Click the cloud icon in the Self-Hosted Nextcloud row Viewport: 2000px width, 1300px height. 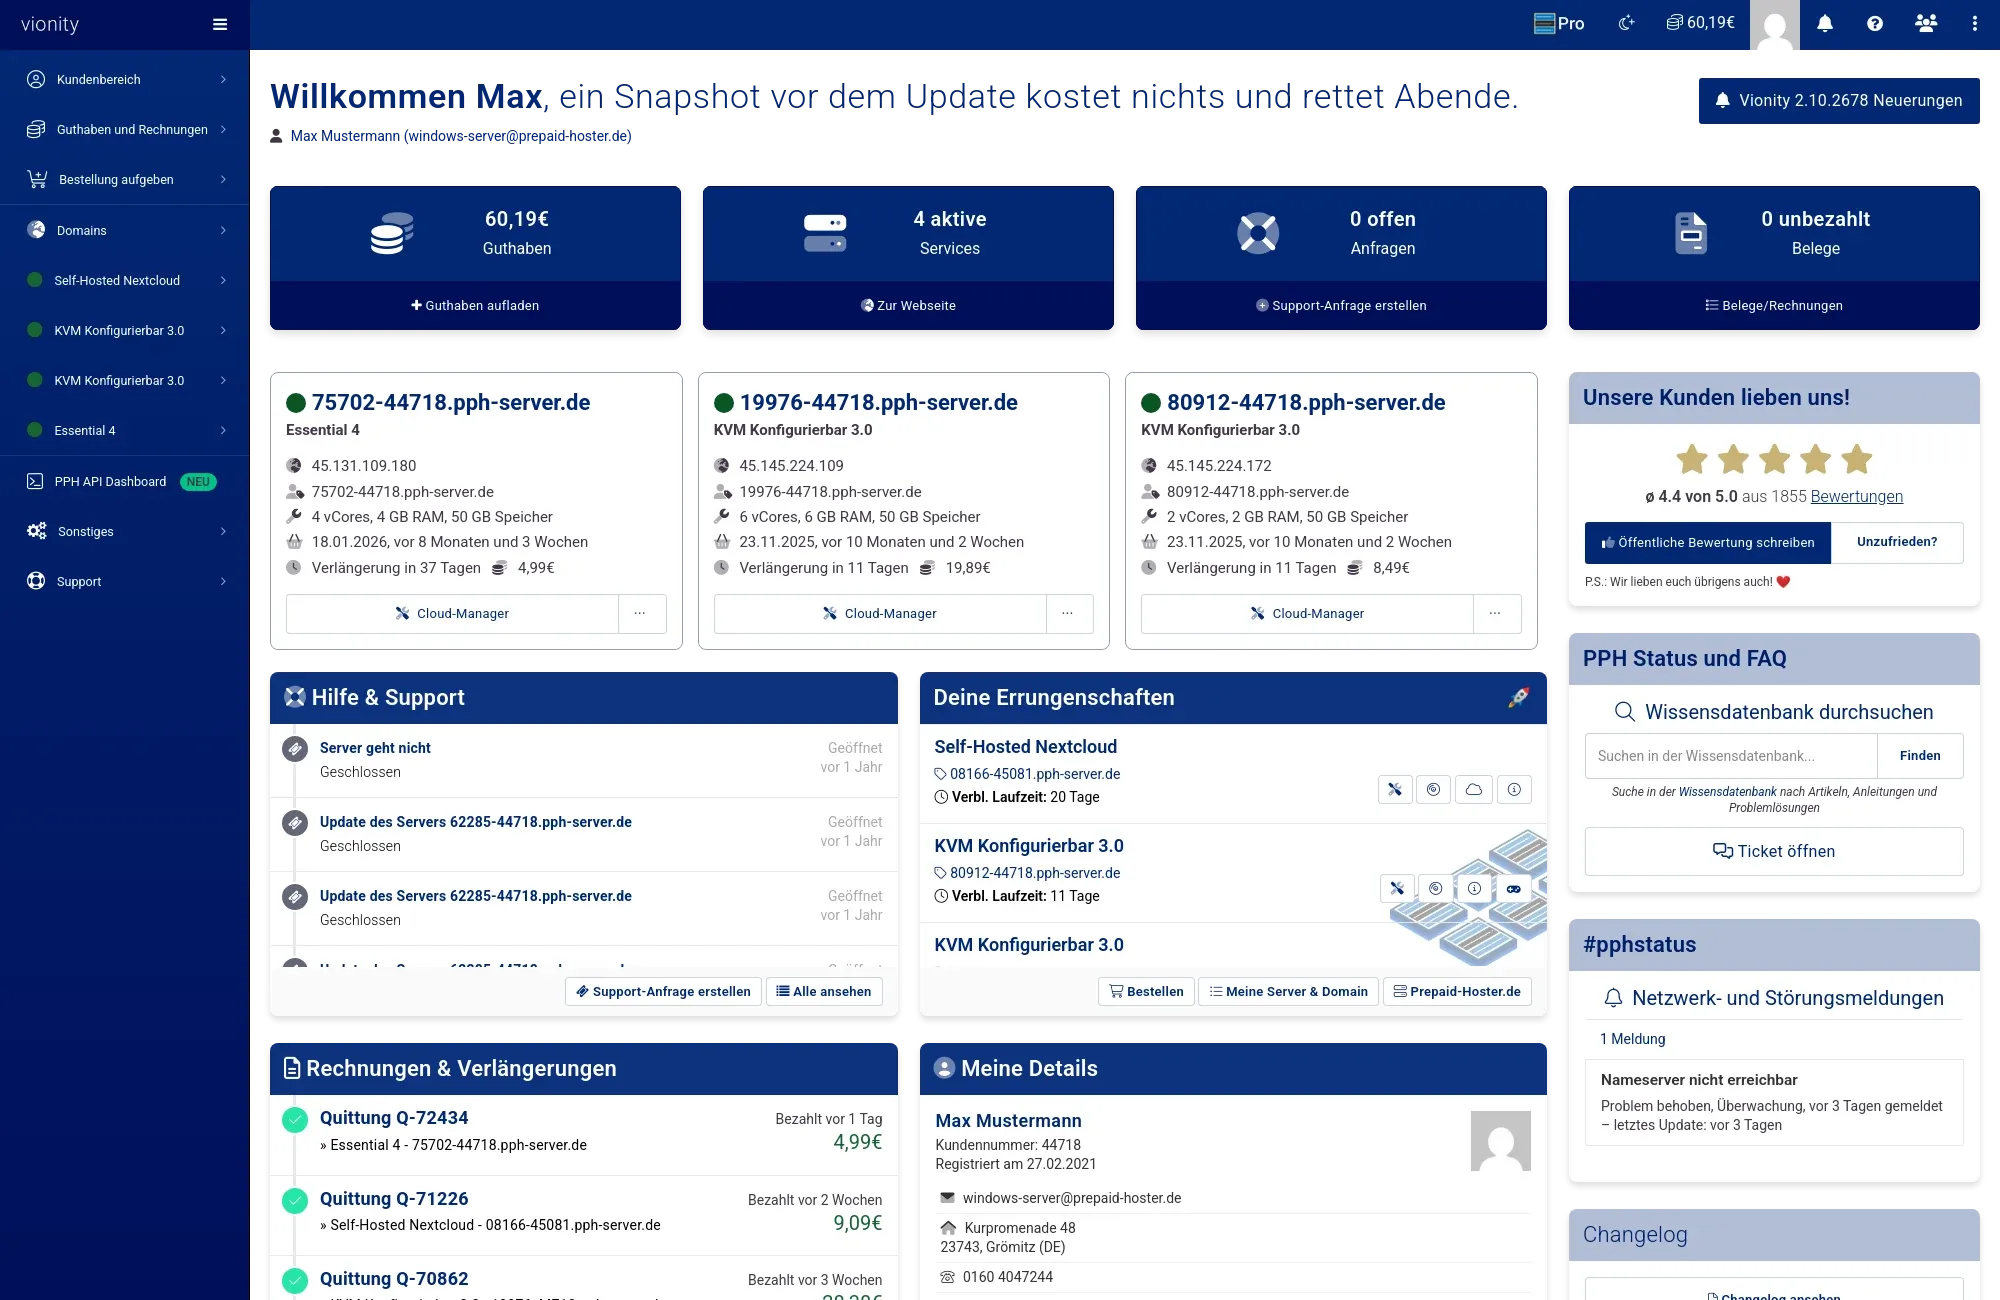point(1474,790)
